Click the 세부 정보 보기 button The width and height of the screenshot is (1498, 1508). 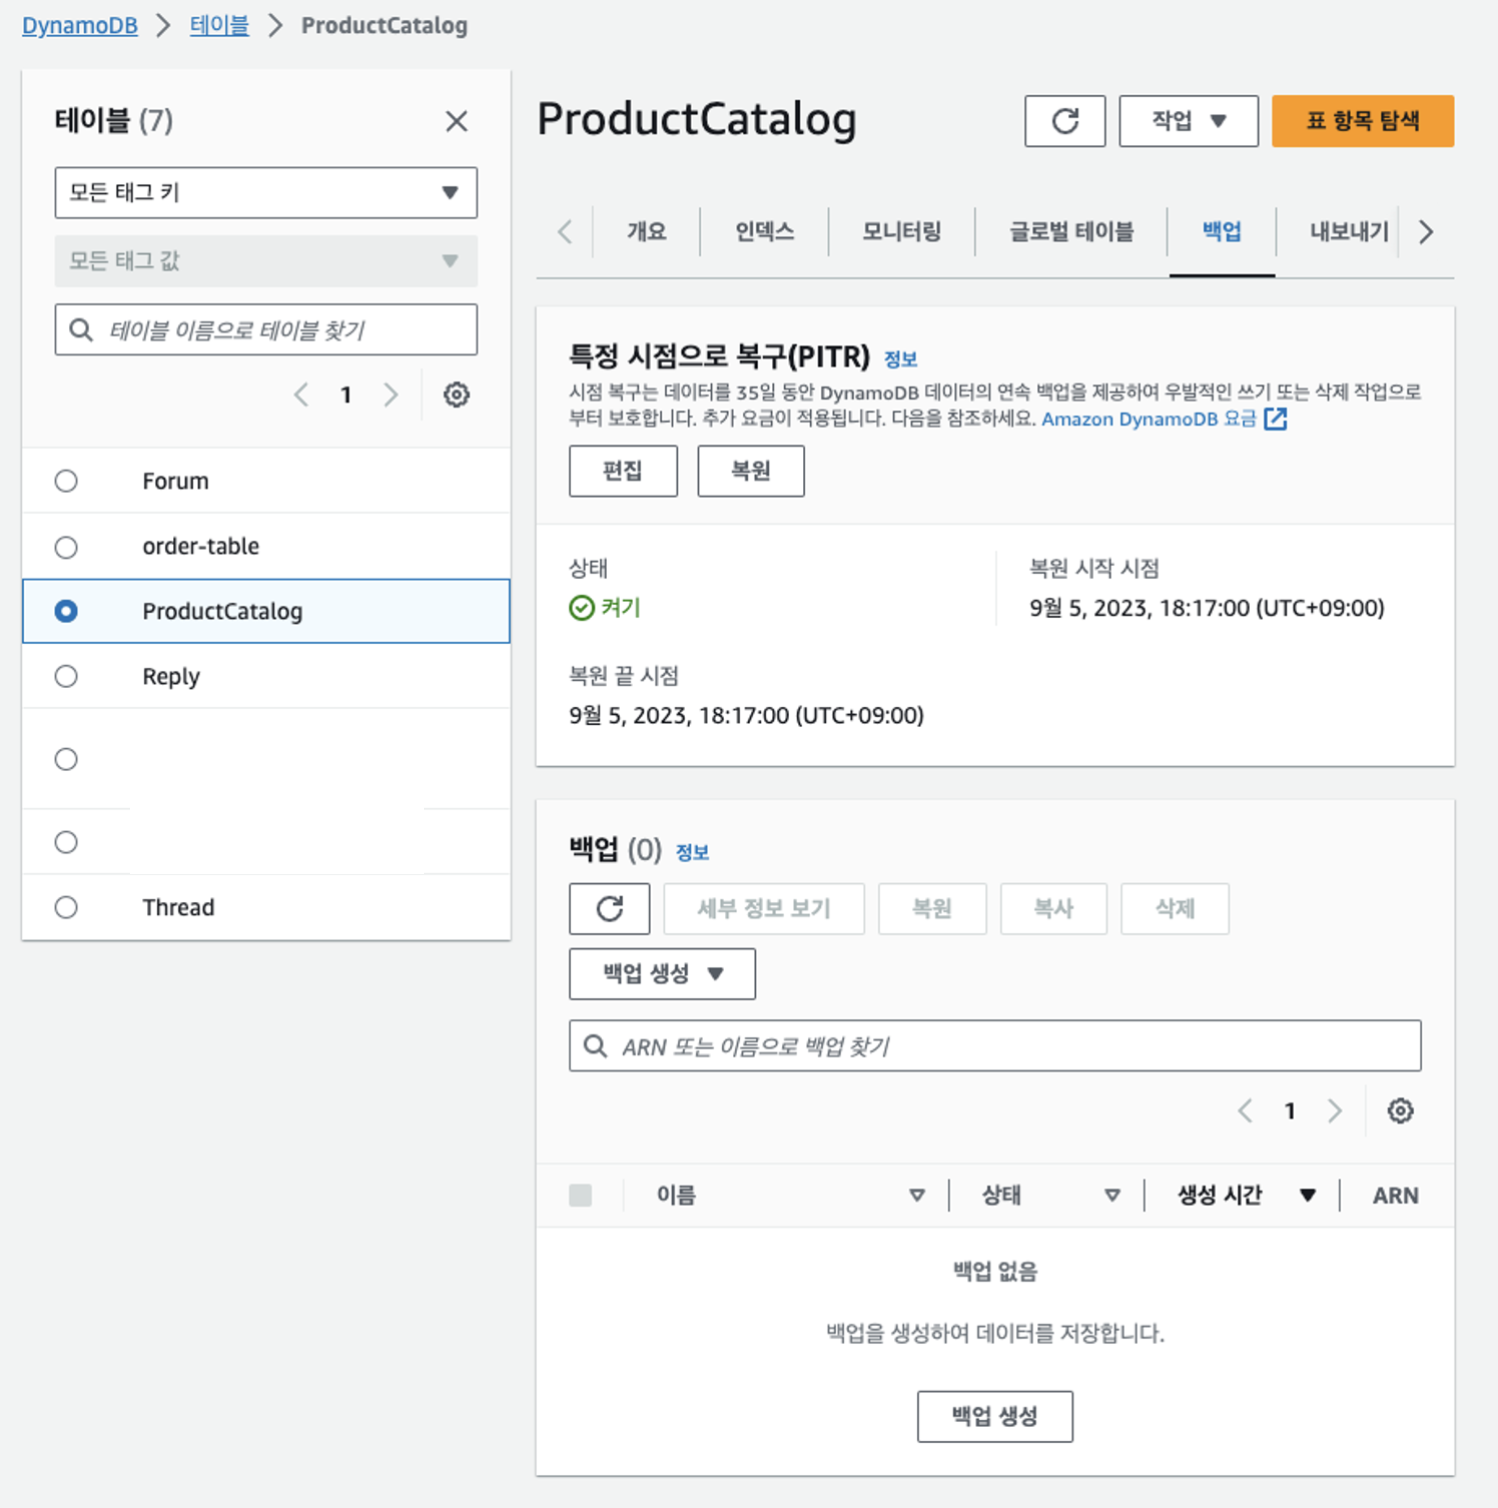[x=764, y=908]
